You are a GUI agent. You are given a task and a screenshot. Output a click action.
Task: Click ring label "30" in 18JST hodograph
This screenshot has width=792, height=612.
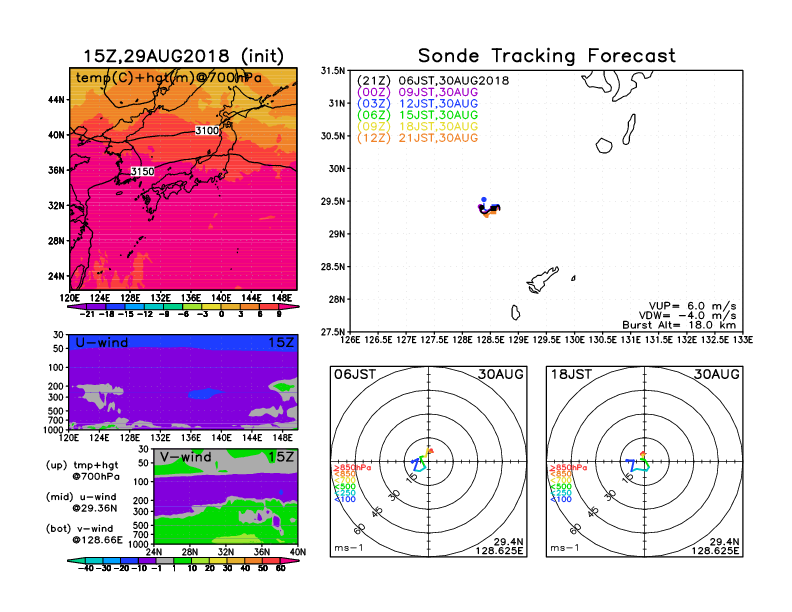610,495
